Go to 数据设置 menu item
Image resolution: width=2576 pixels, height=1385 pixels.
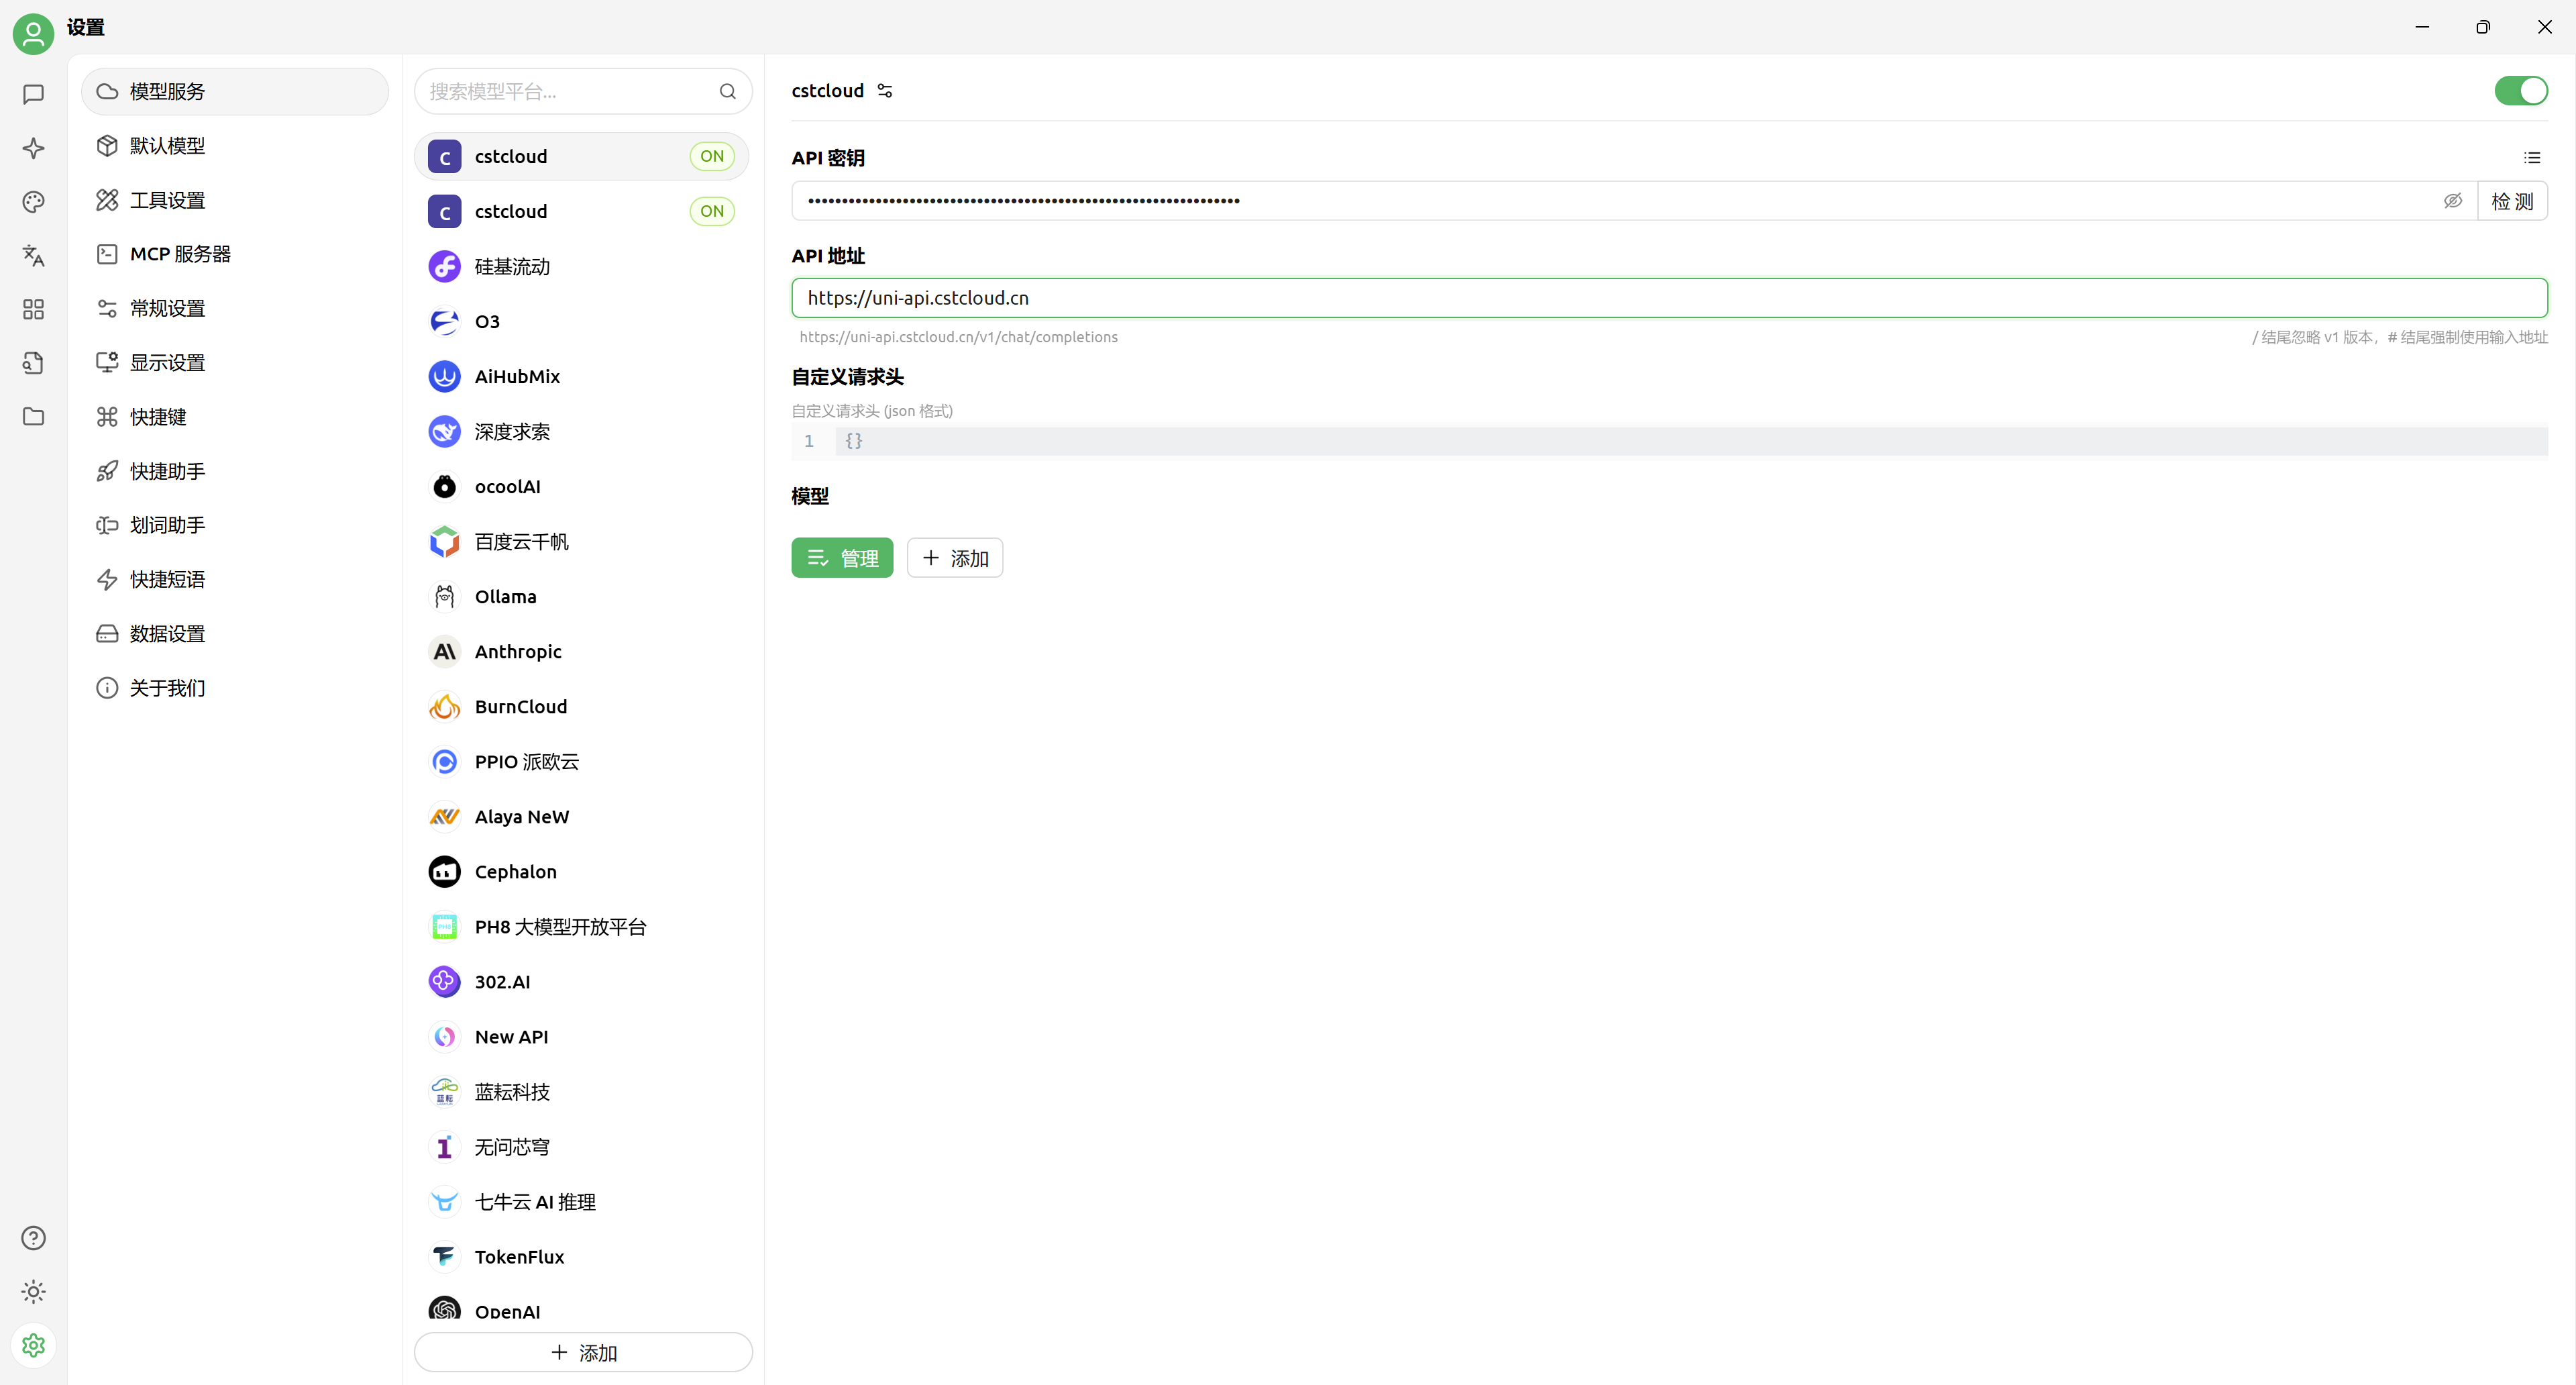coord(167,634)
